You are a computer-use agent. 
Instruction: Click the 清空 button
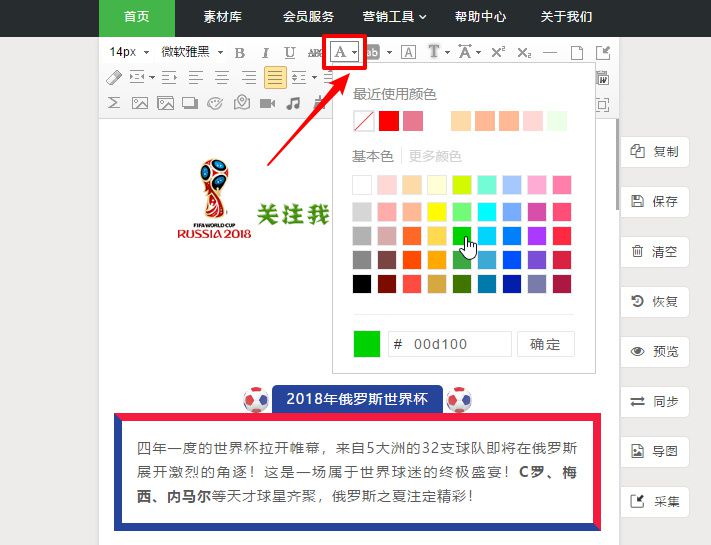(x=655, y=252)
